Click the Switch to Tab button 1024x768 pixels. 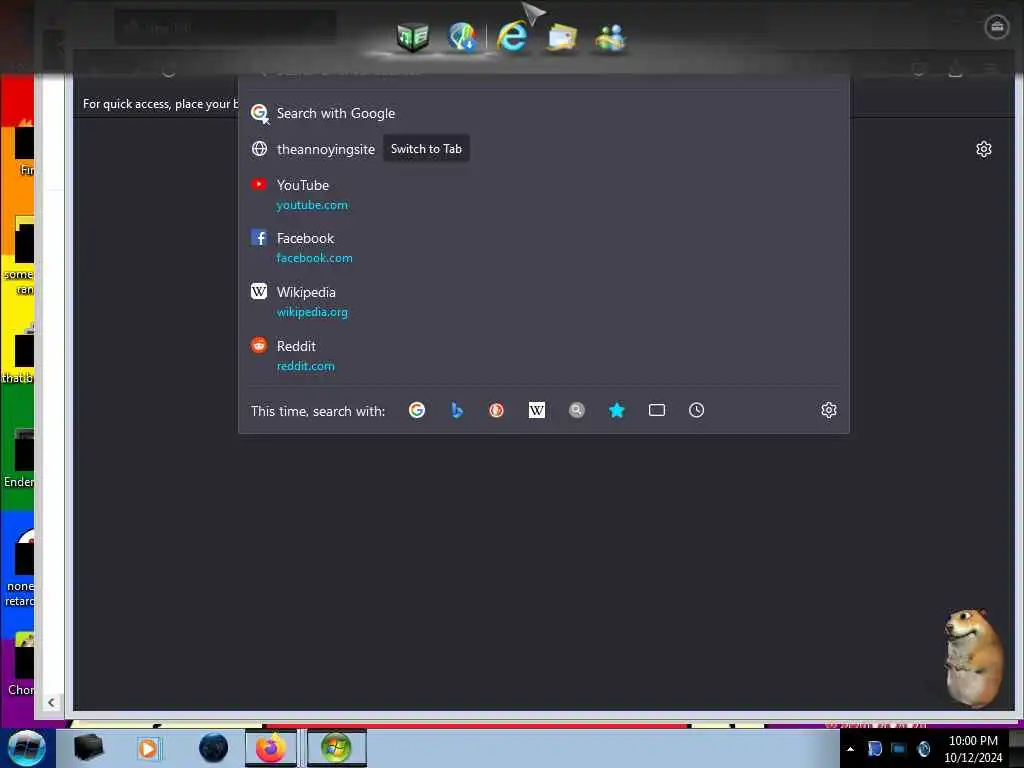[x=426, y=149]
